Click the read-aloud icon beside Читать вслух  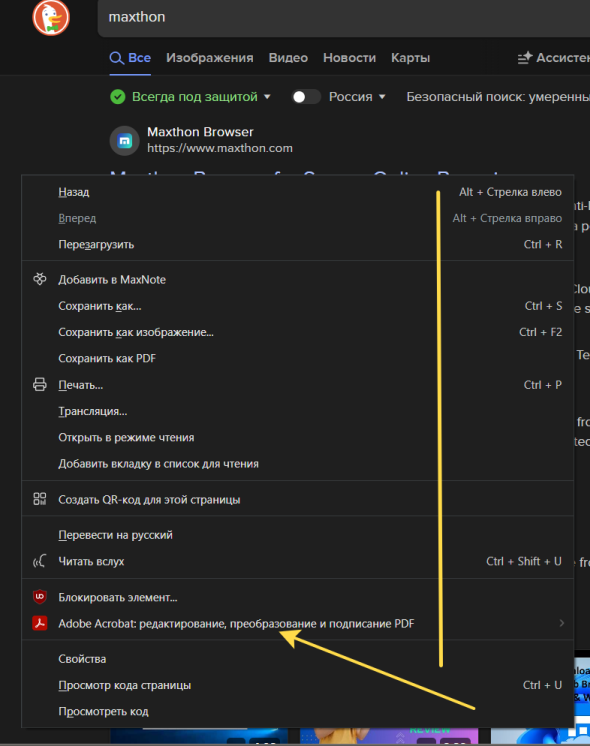coord(40,561)
